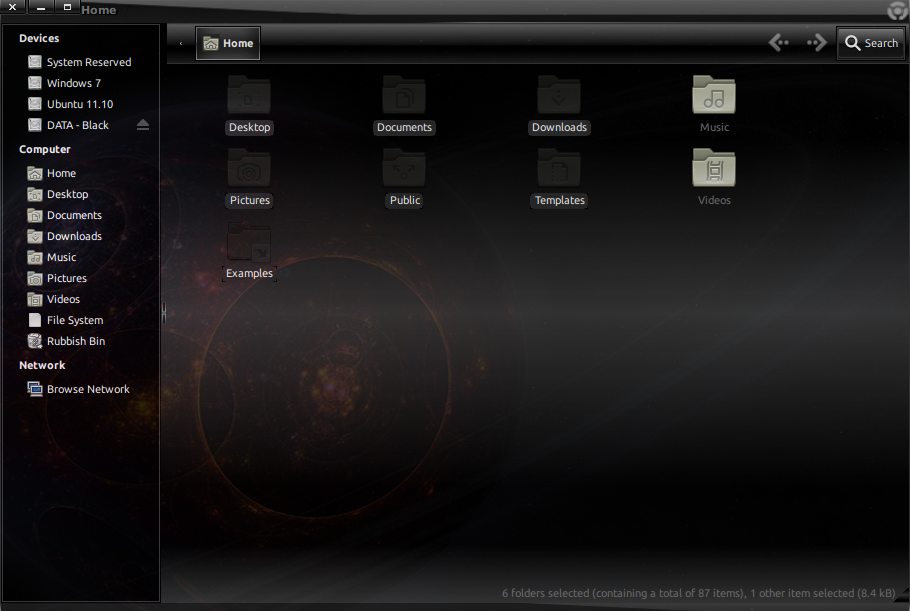Minimize the Home window
Image resolution: width=910 pixels, height=611 pixels.
[x=41, y=7]
